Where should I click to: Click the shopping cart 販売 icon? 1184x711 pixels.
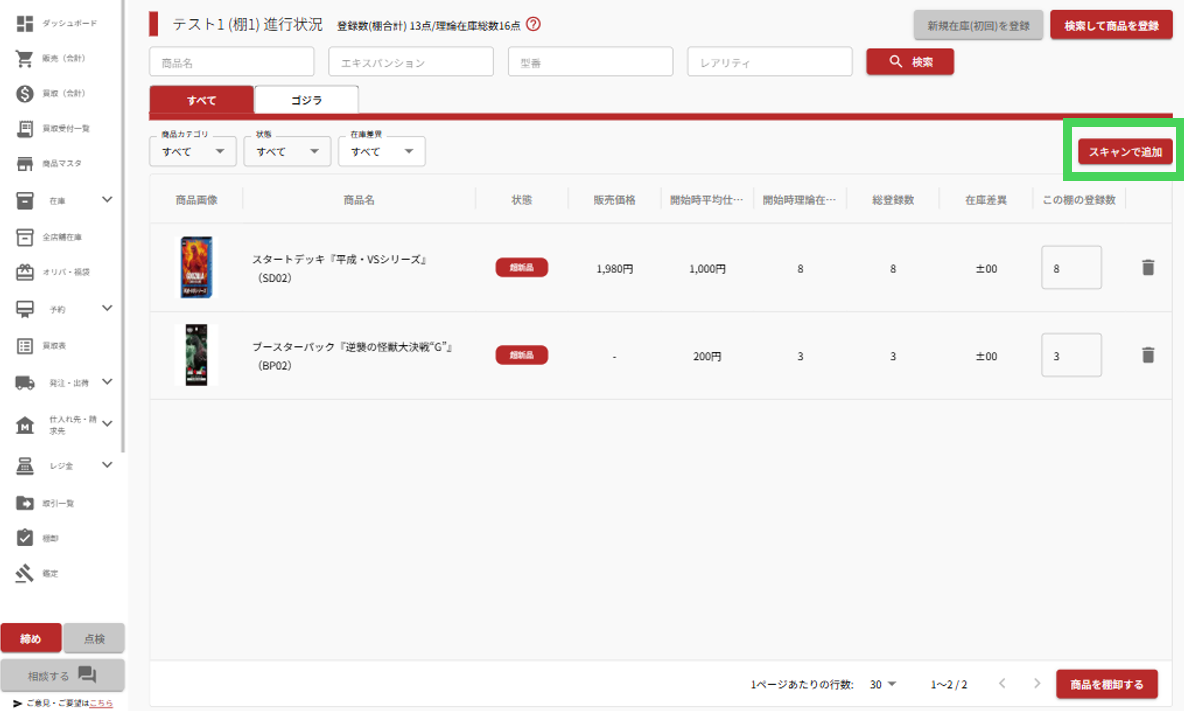point(25,58)
